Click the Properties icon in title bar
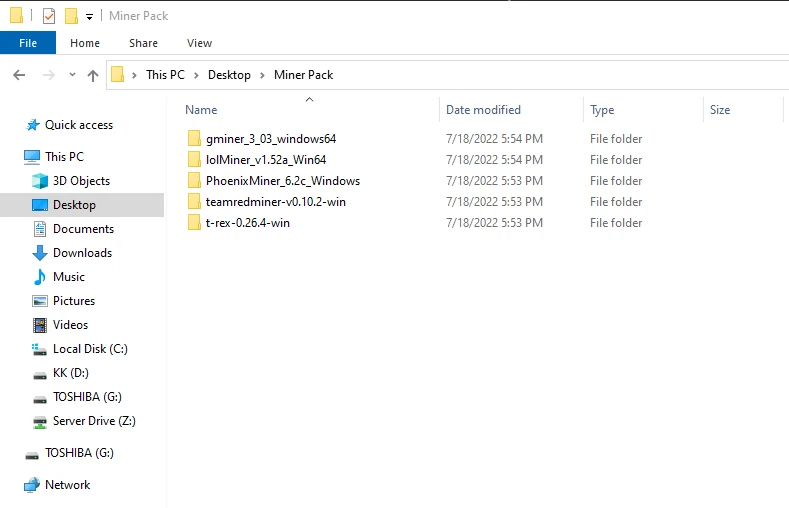The width and height of the screenshot is (789, 508). tap(49, 16)
